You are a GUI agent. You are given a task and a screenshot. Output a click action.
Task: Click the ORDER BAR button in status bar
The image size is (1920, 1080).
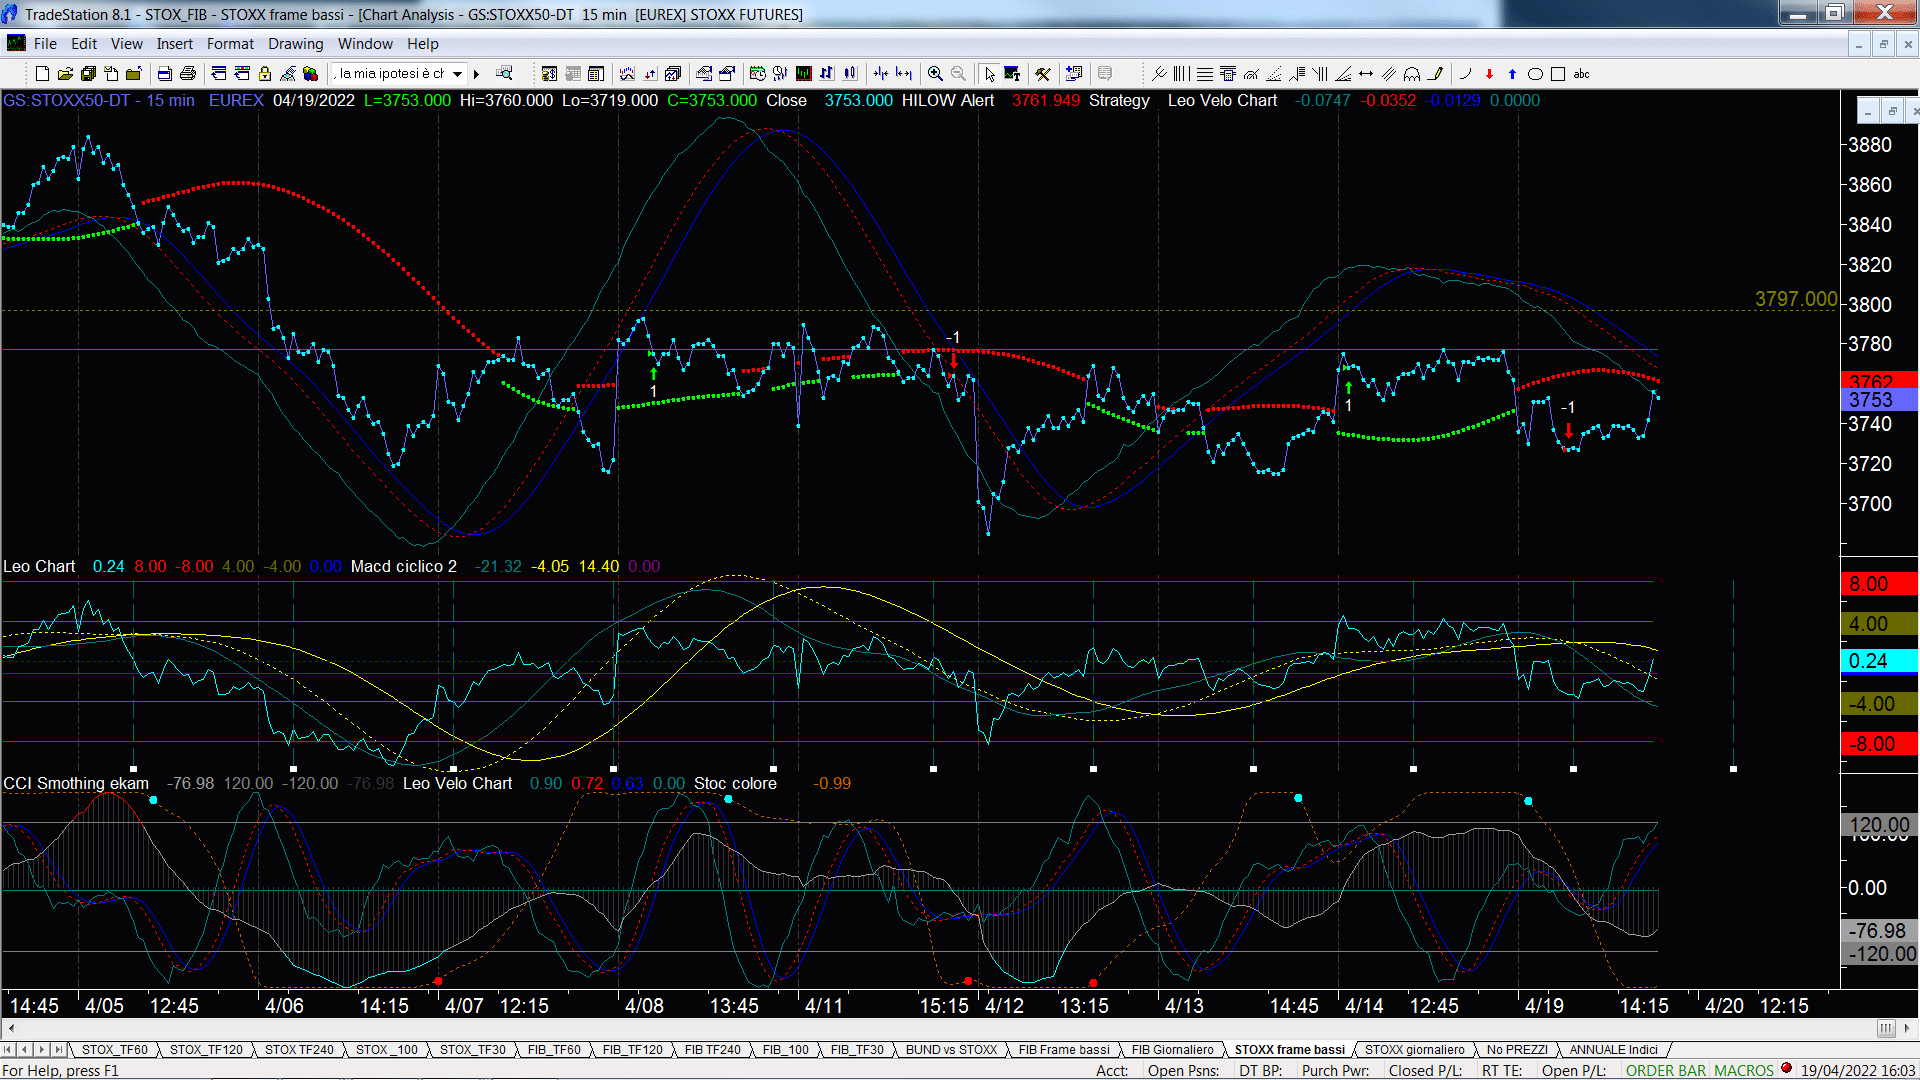[1666, 1070]
